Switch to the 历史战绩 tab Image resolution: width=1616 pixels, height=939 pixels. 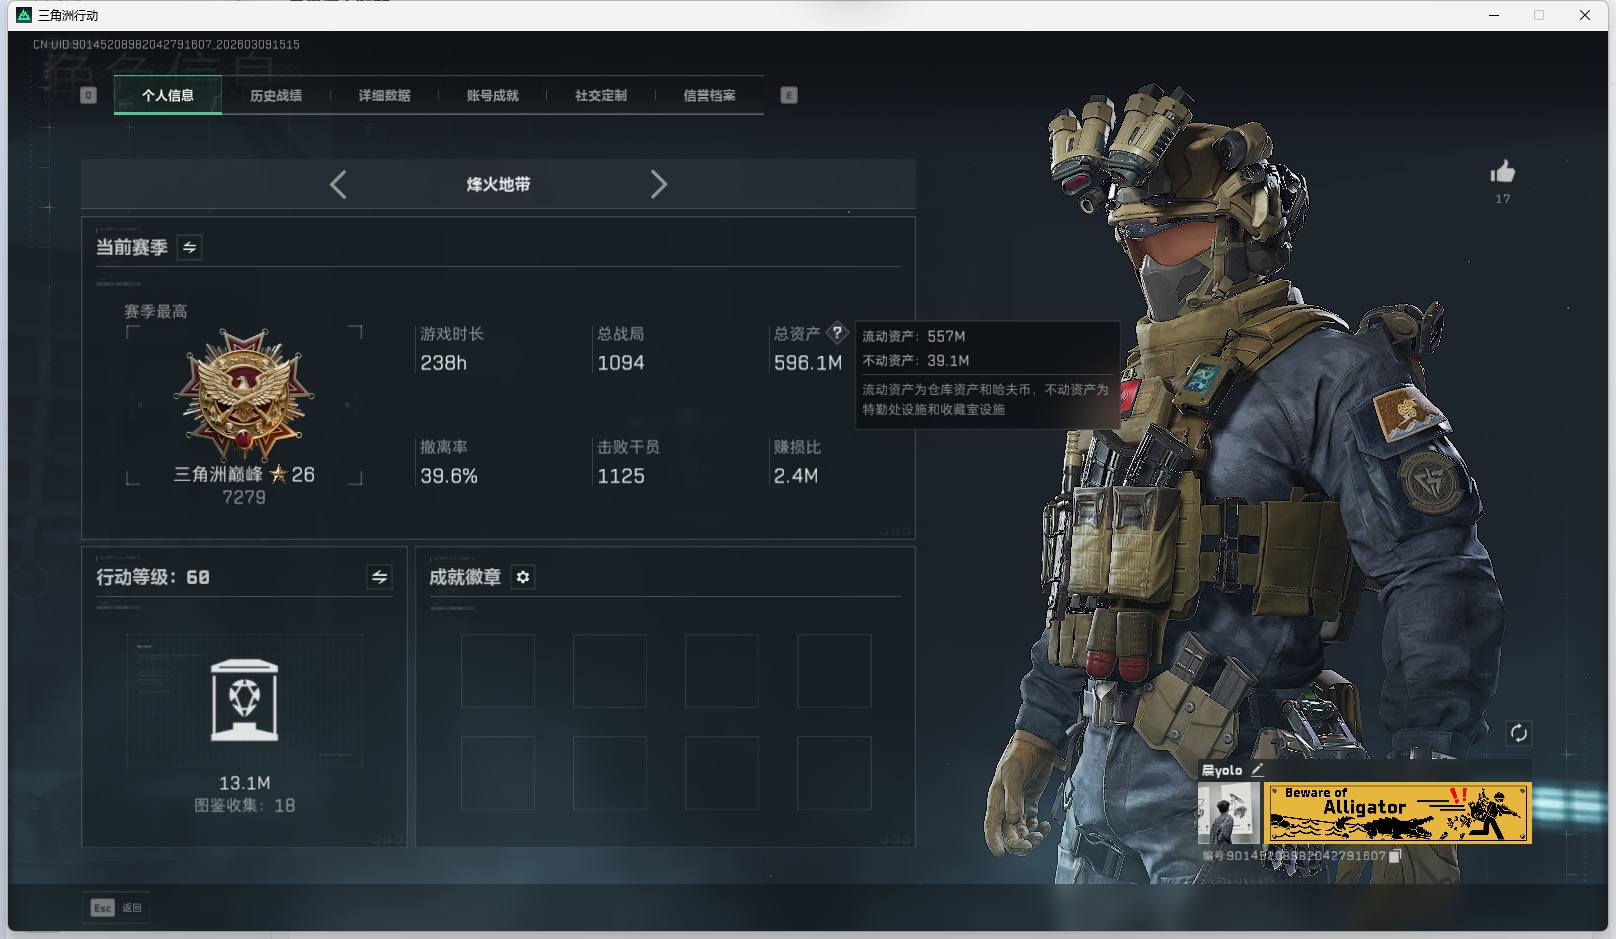tap(276, 95)
